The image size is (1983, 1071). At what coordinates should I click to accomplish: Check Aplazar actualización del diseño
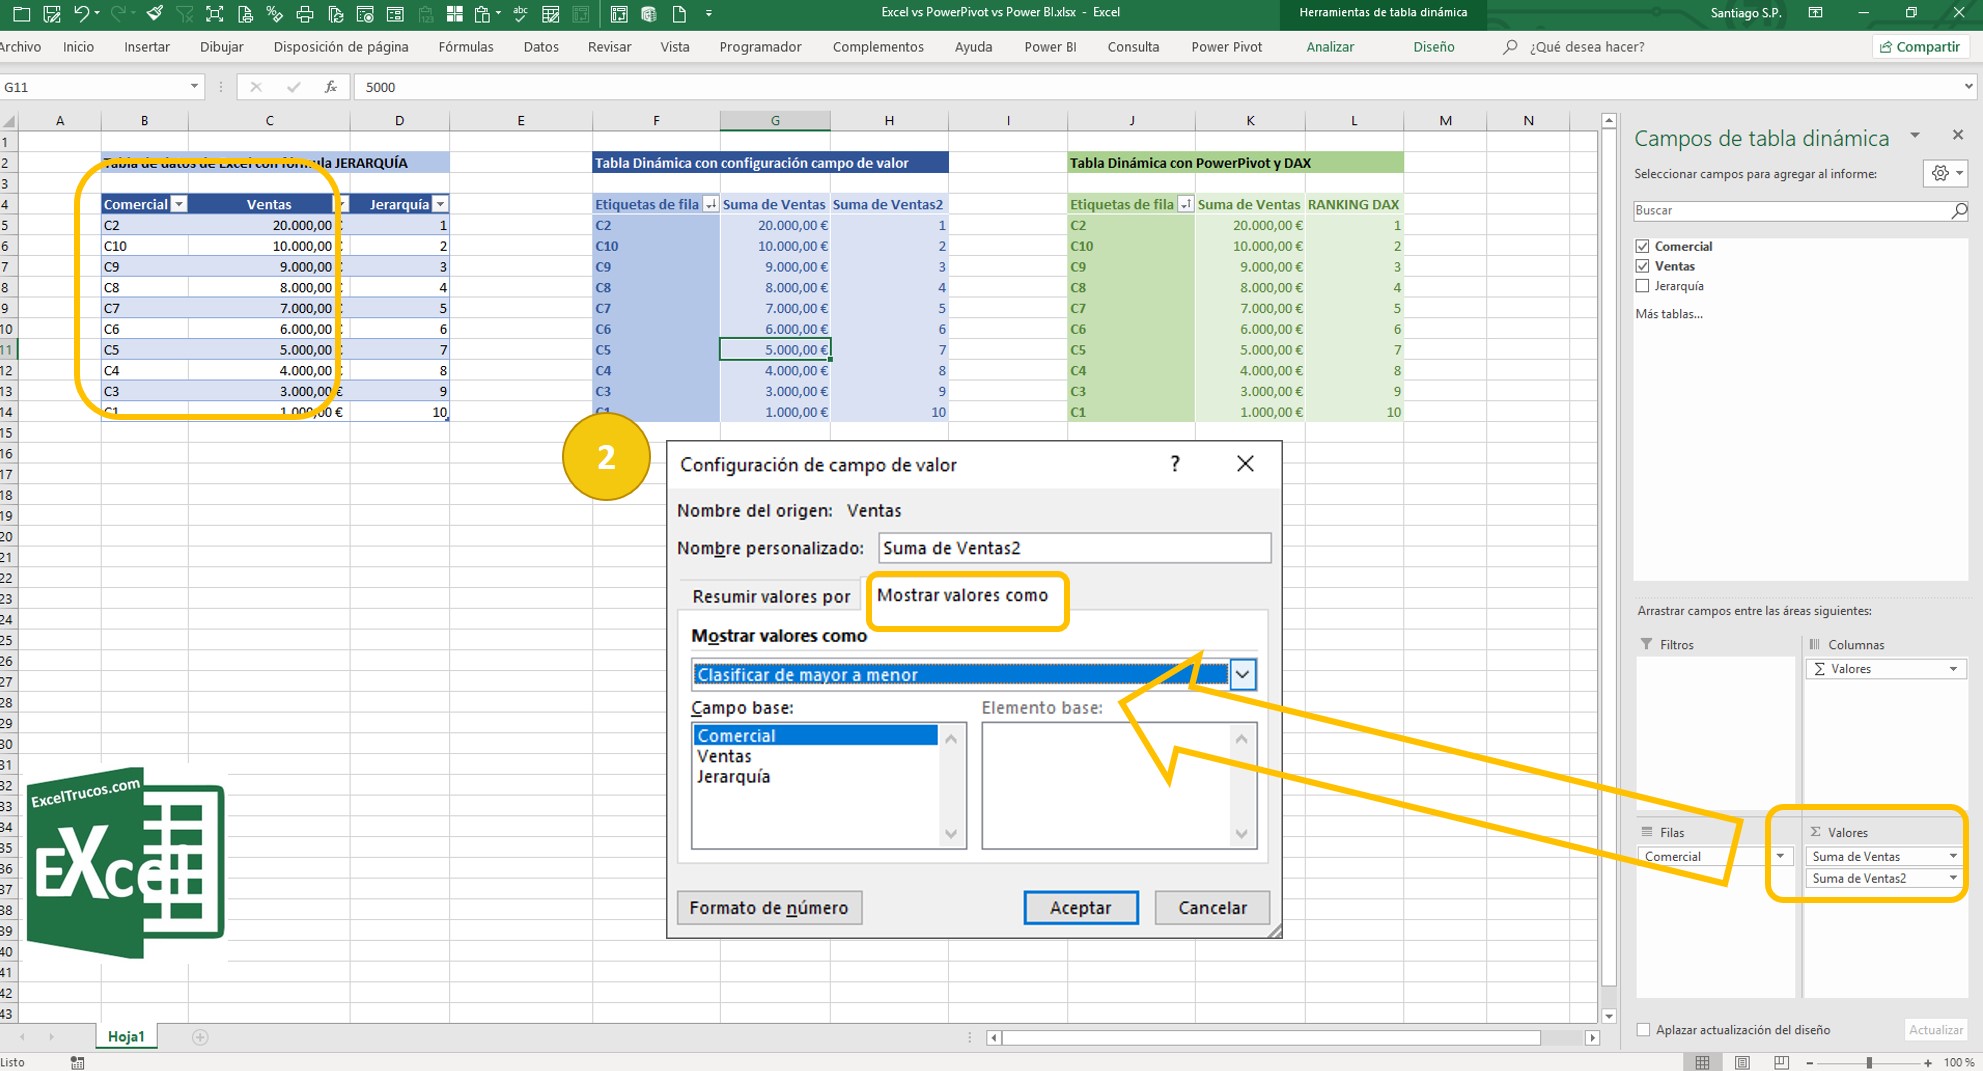click(1643, 1029)
